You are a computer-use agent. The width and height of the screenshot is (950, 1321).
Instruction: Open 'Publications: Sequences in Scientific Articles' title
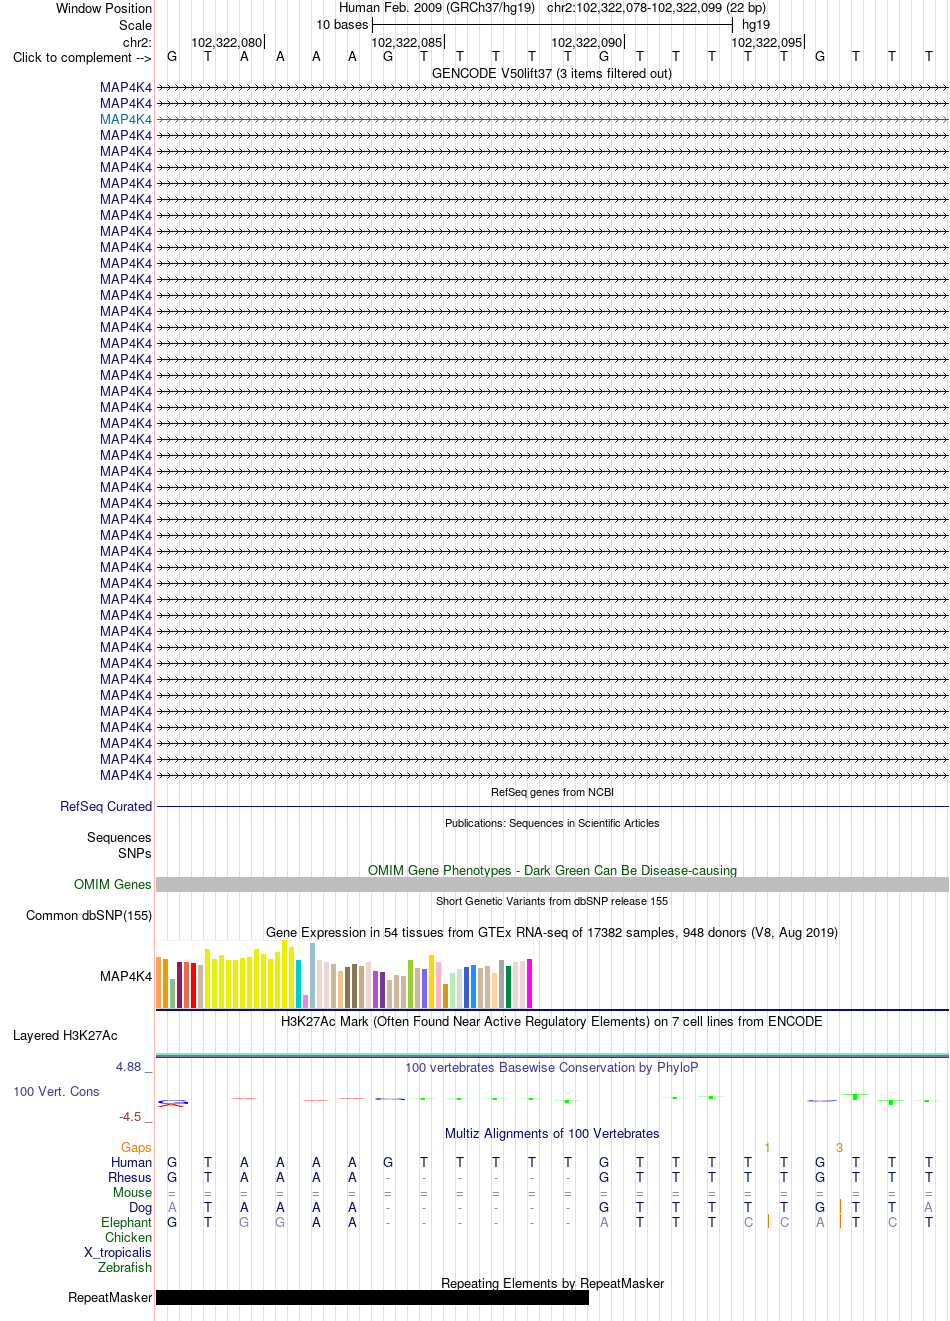pos(552,823)
